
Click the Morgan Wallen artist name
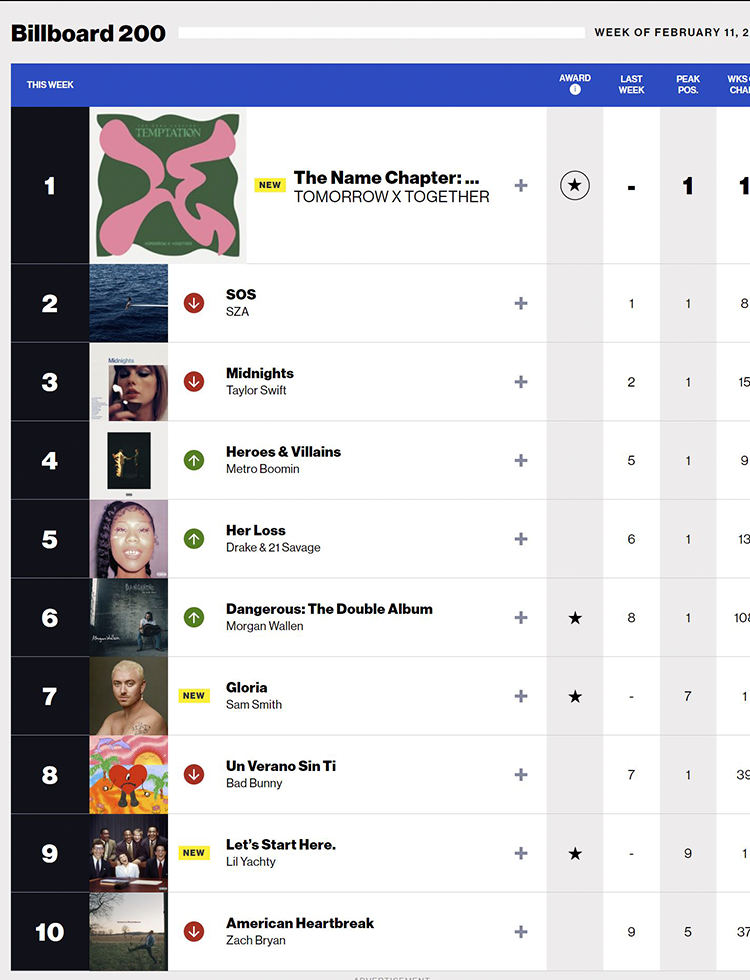pos(264,627)
